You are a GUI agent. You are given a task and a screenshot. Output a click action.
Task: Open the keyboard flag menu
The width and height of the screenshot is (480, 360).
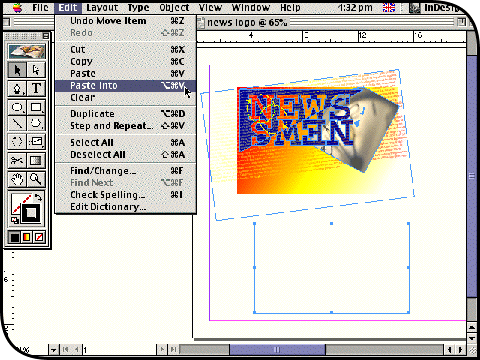(389, 7)
